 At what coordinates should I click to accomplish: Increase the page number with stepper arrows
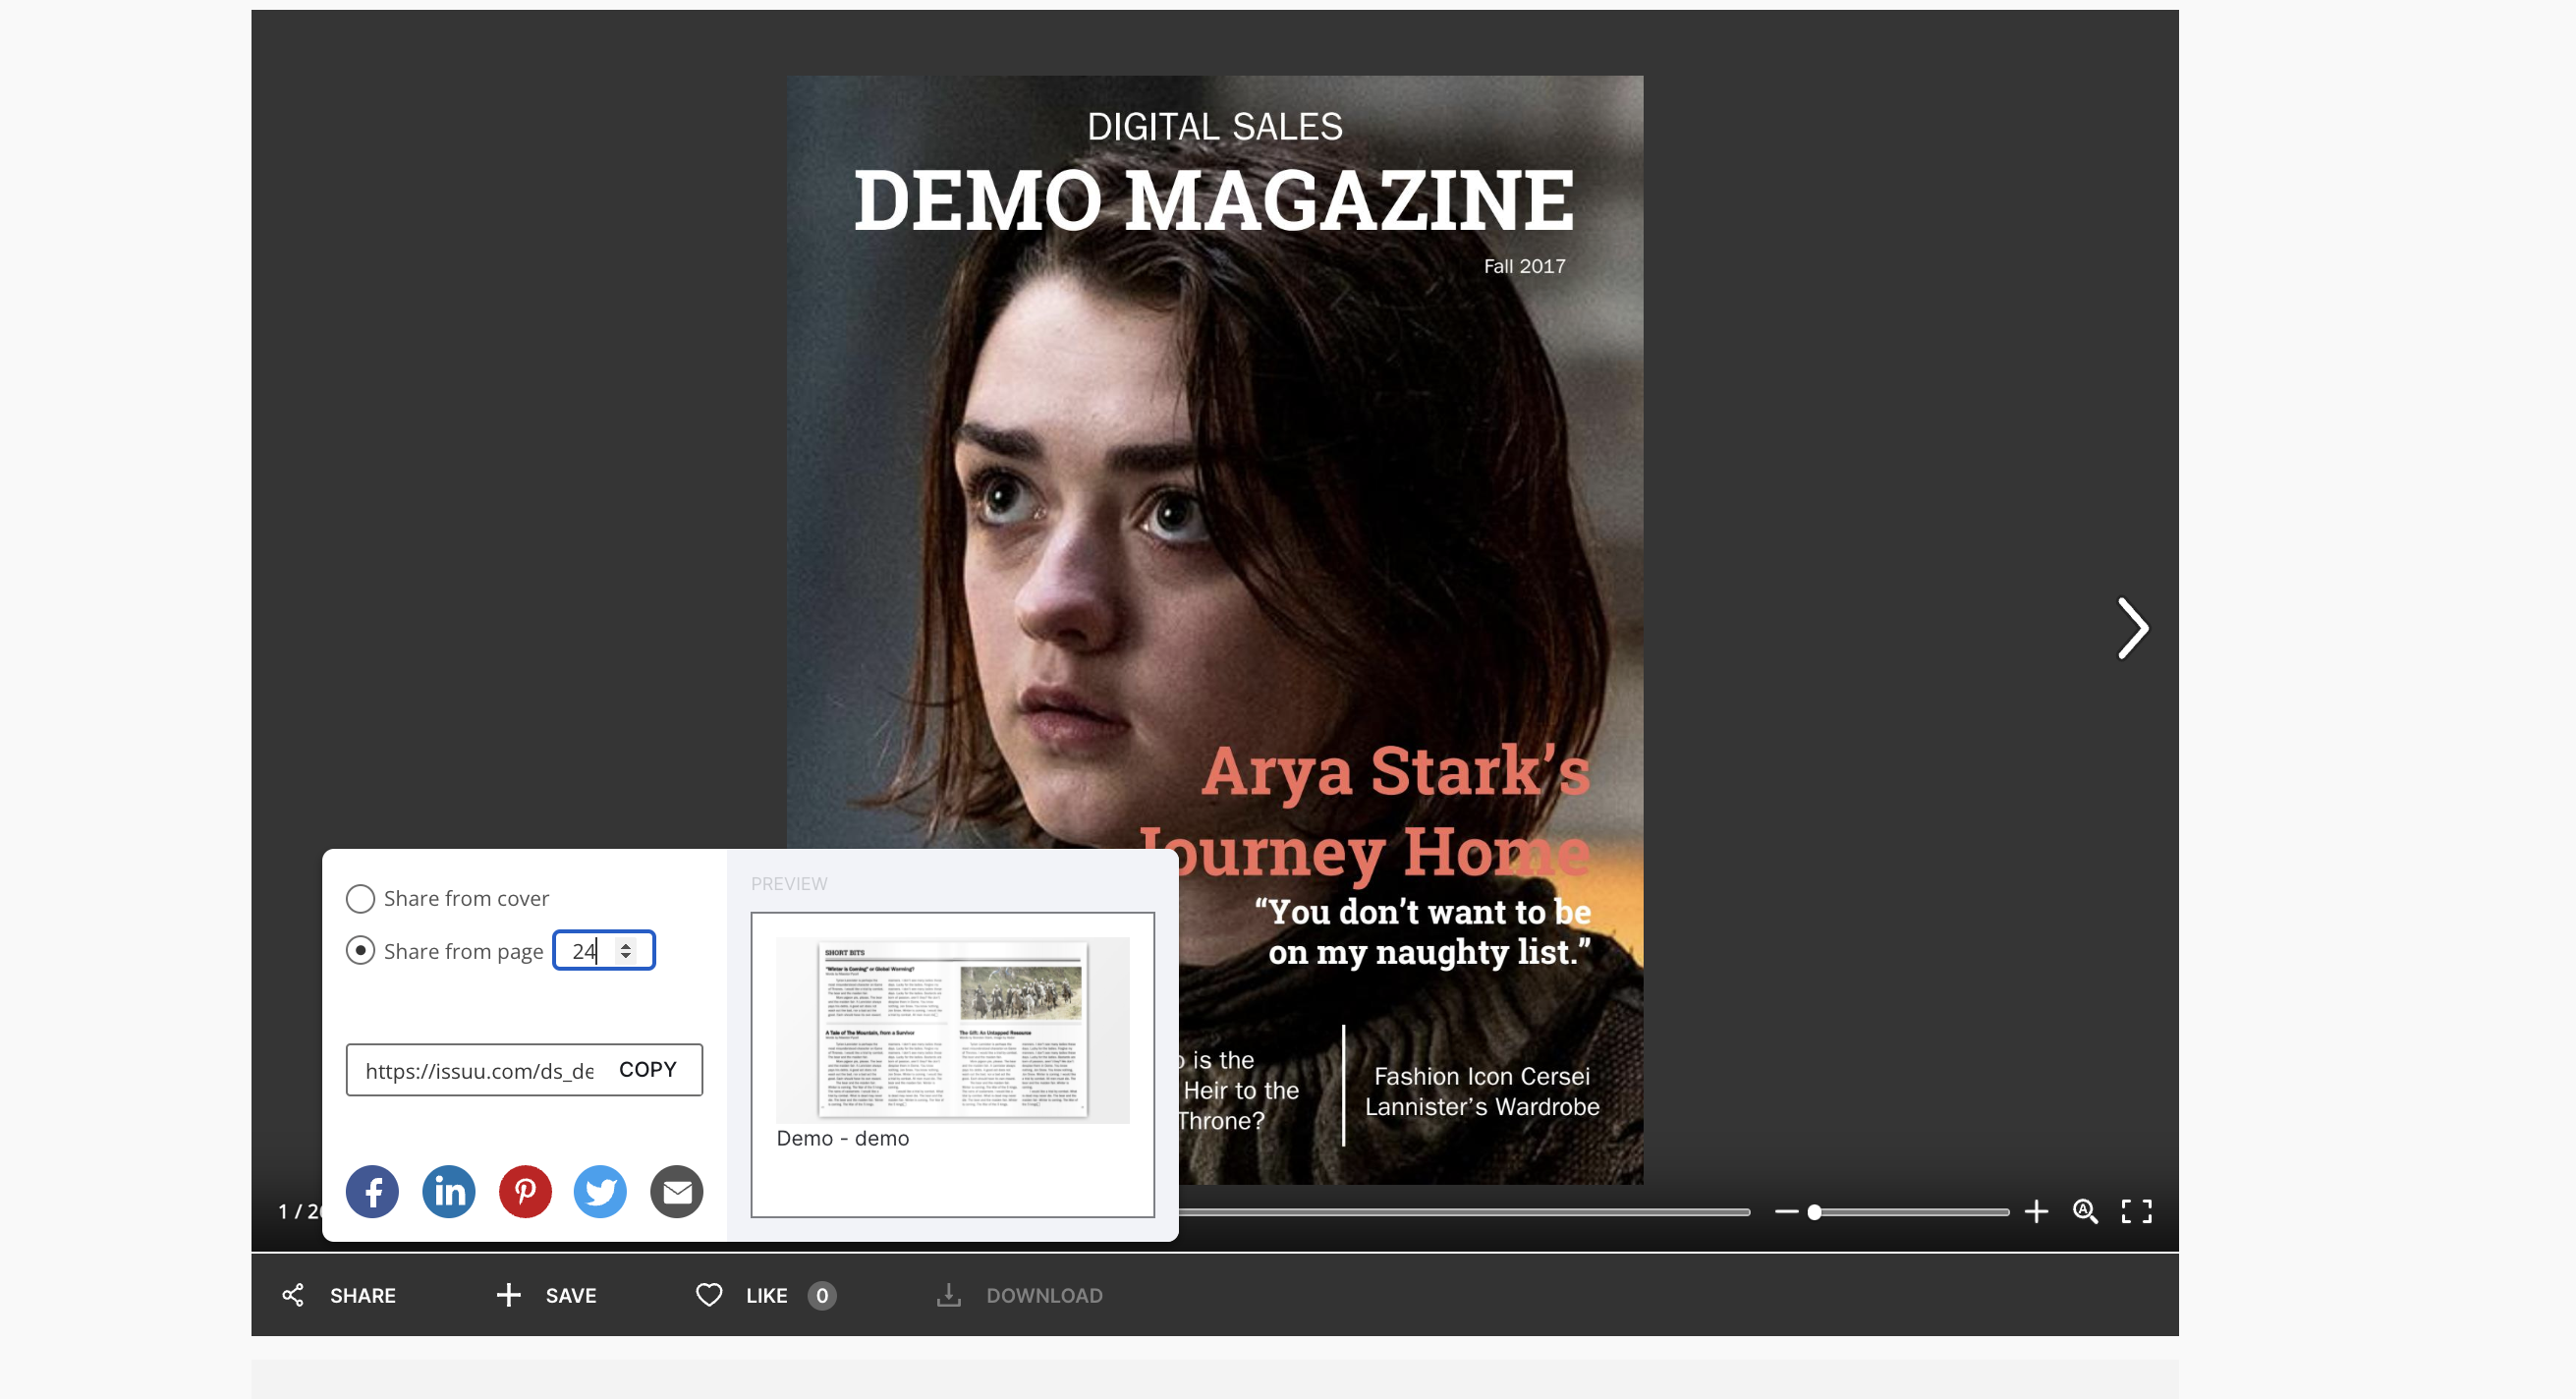point(624,944)
